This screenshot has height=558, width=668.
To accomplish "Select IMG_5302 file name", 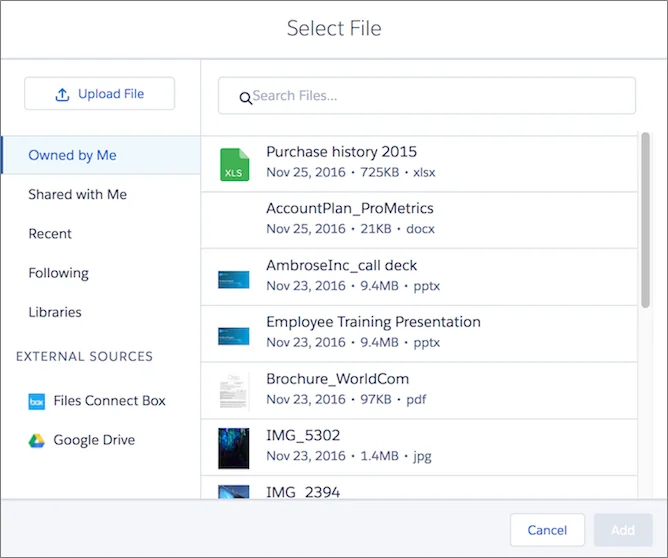I will [x=303, y=435].
